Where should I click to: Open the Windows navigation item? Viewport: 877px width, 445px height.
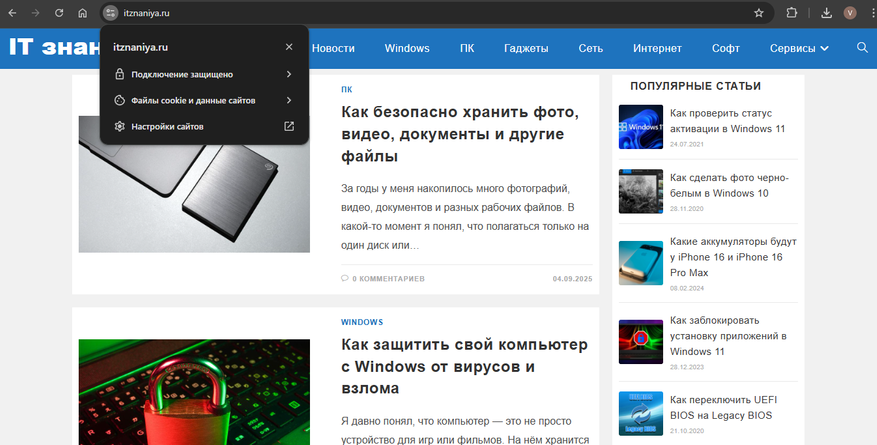pos(407,49)
